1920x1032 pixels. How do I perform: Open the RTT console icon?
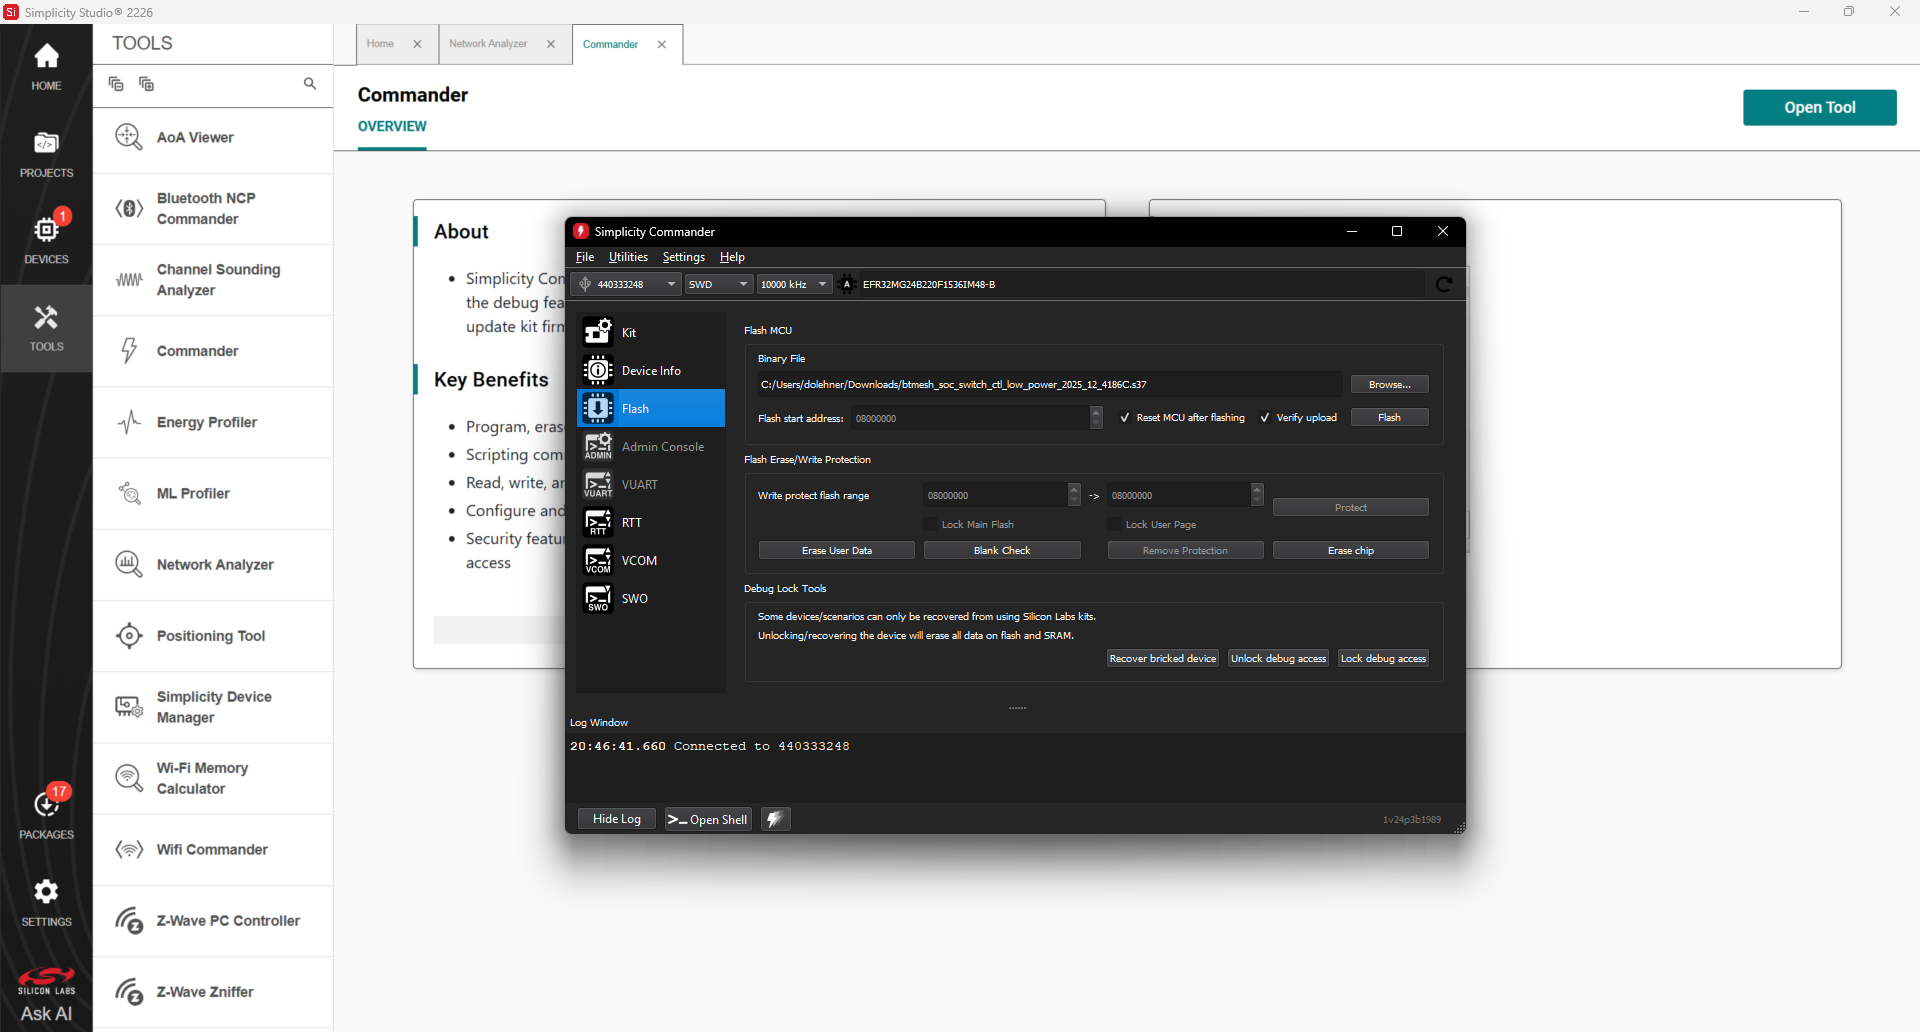tap(598, 522)
